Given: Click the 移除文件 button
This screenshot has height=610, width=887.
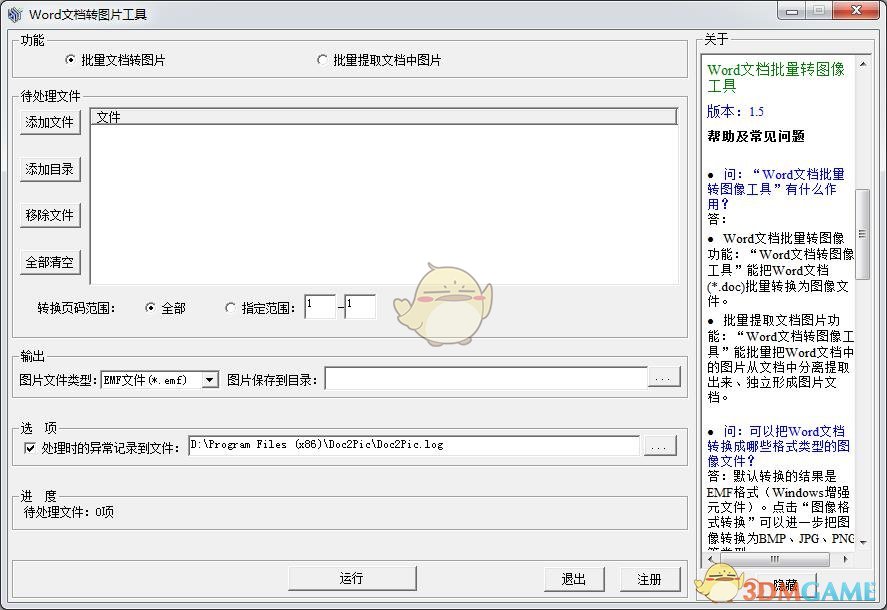Looking at the screenshot, I should [x=50, y=215].
